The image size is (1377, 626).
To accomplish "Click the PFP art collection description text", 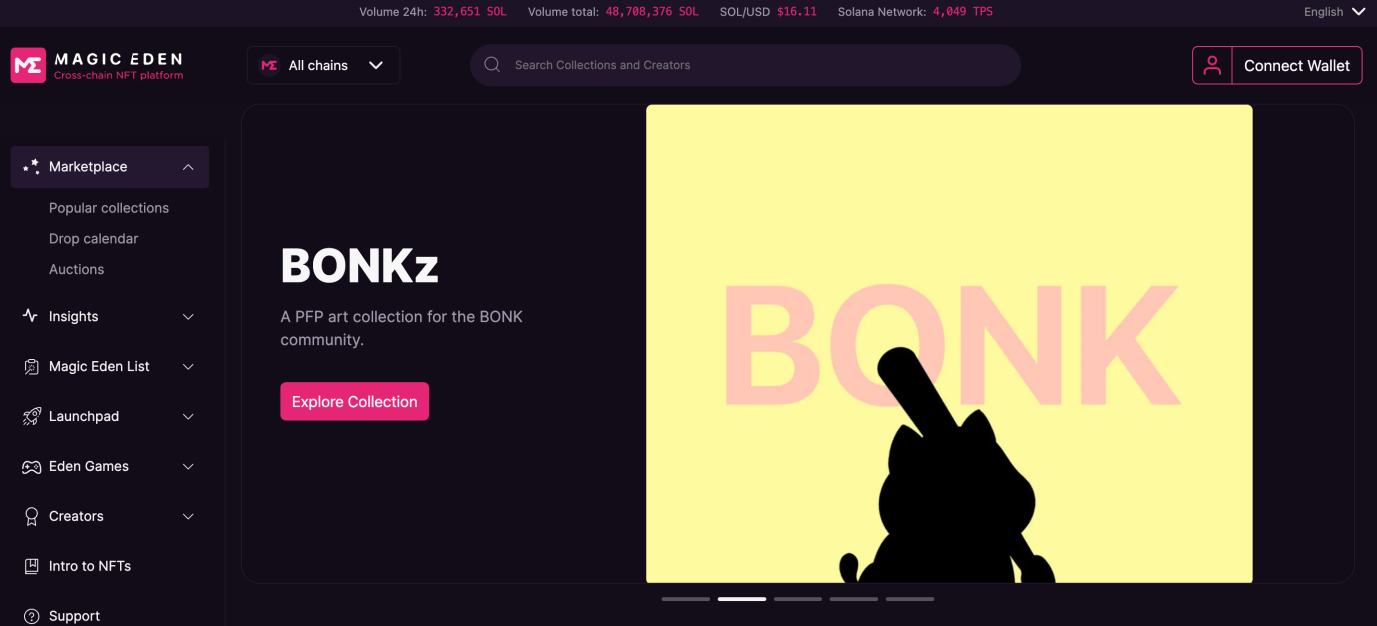I will tap(402, 328).
